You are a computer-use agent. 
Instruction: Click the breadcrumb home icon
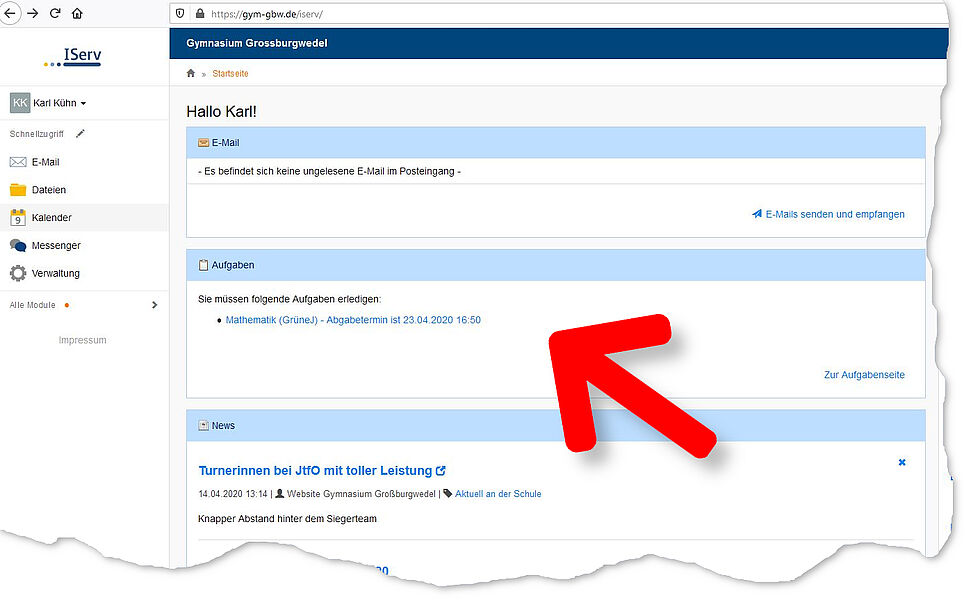(x=191, y=74)
